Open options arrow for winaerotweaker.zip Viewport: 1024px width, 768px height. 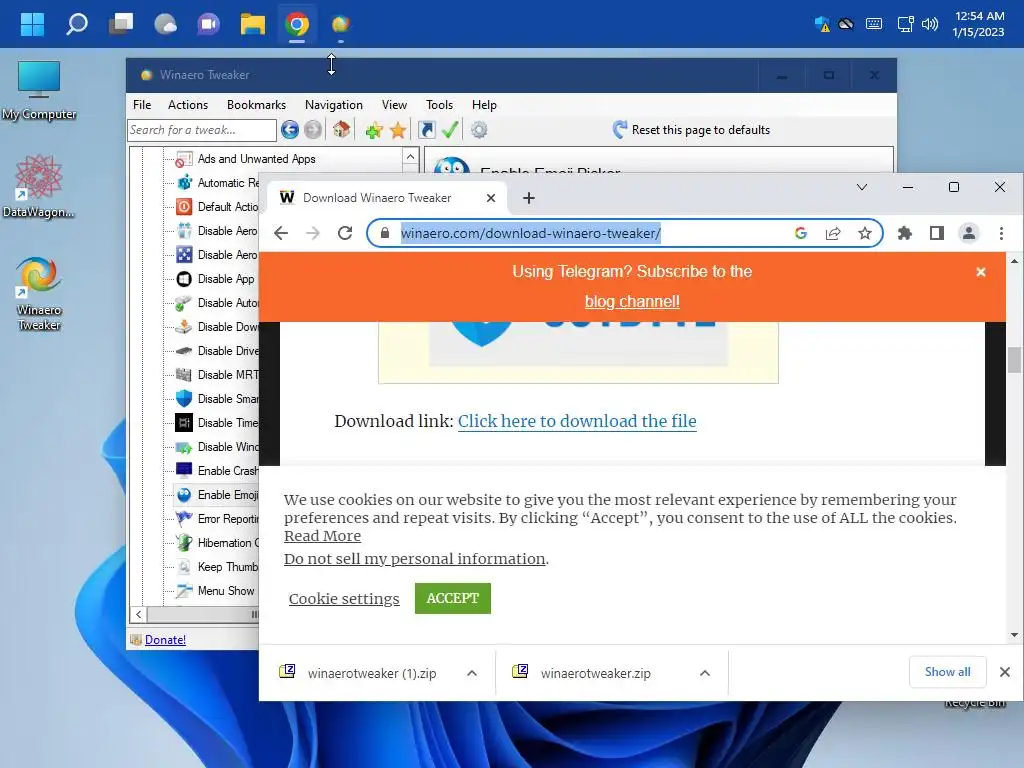pyautogui.click(x=705, y=673)
